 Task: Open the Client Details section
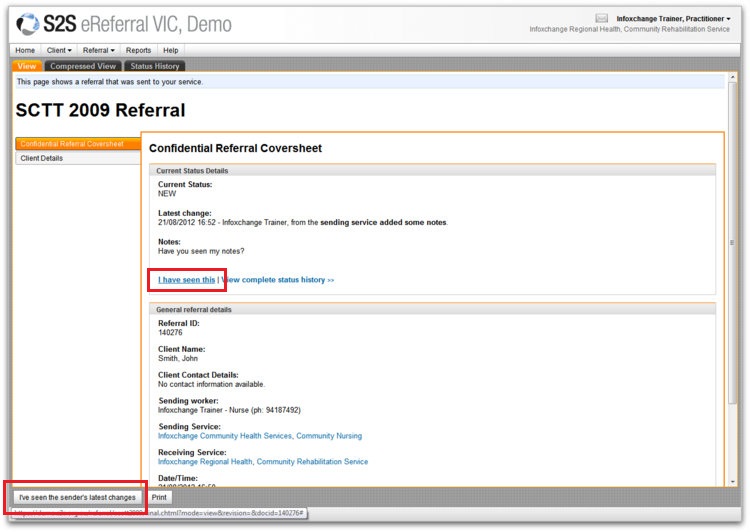click(x=78, y=158)
